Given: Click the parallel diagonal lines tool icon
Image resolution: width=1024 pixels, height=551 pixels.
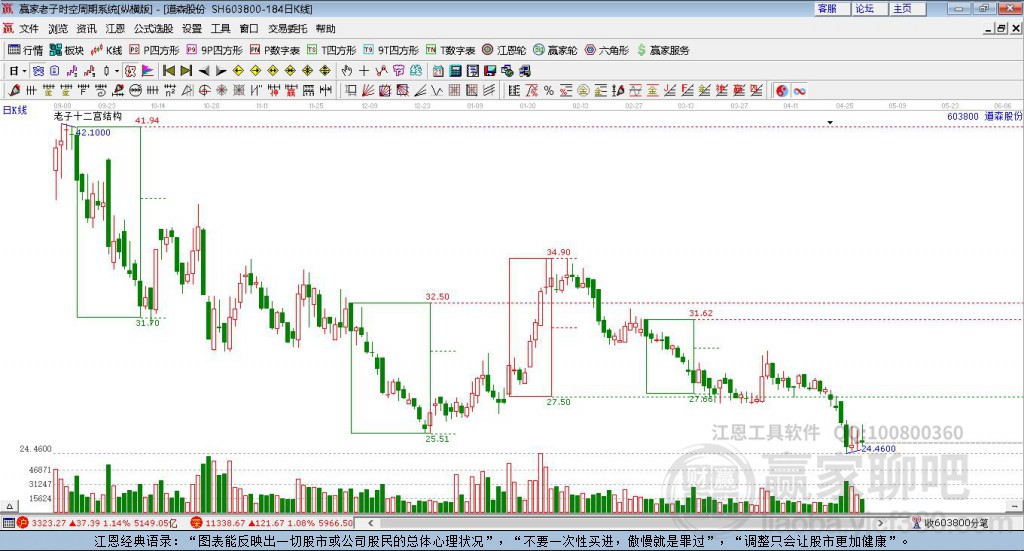Looking at the screenshot, I should pos(488,91).
